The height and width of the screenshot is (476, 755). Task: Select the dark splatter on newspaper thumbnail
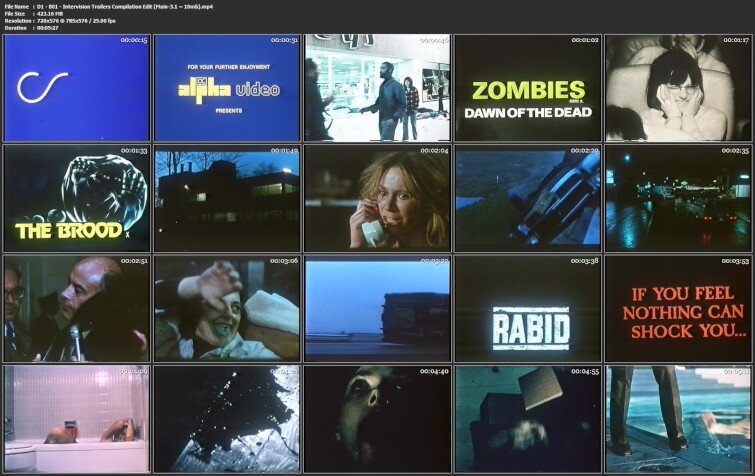tap(227, 419)
